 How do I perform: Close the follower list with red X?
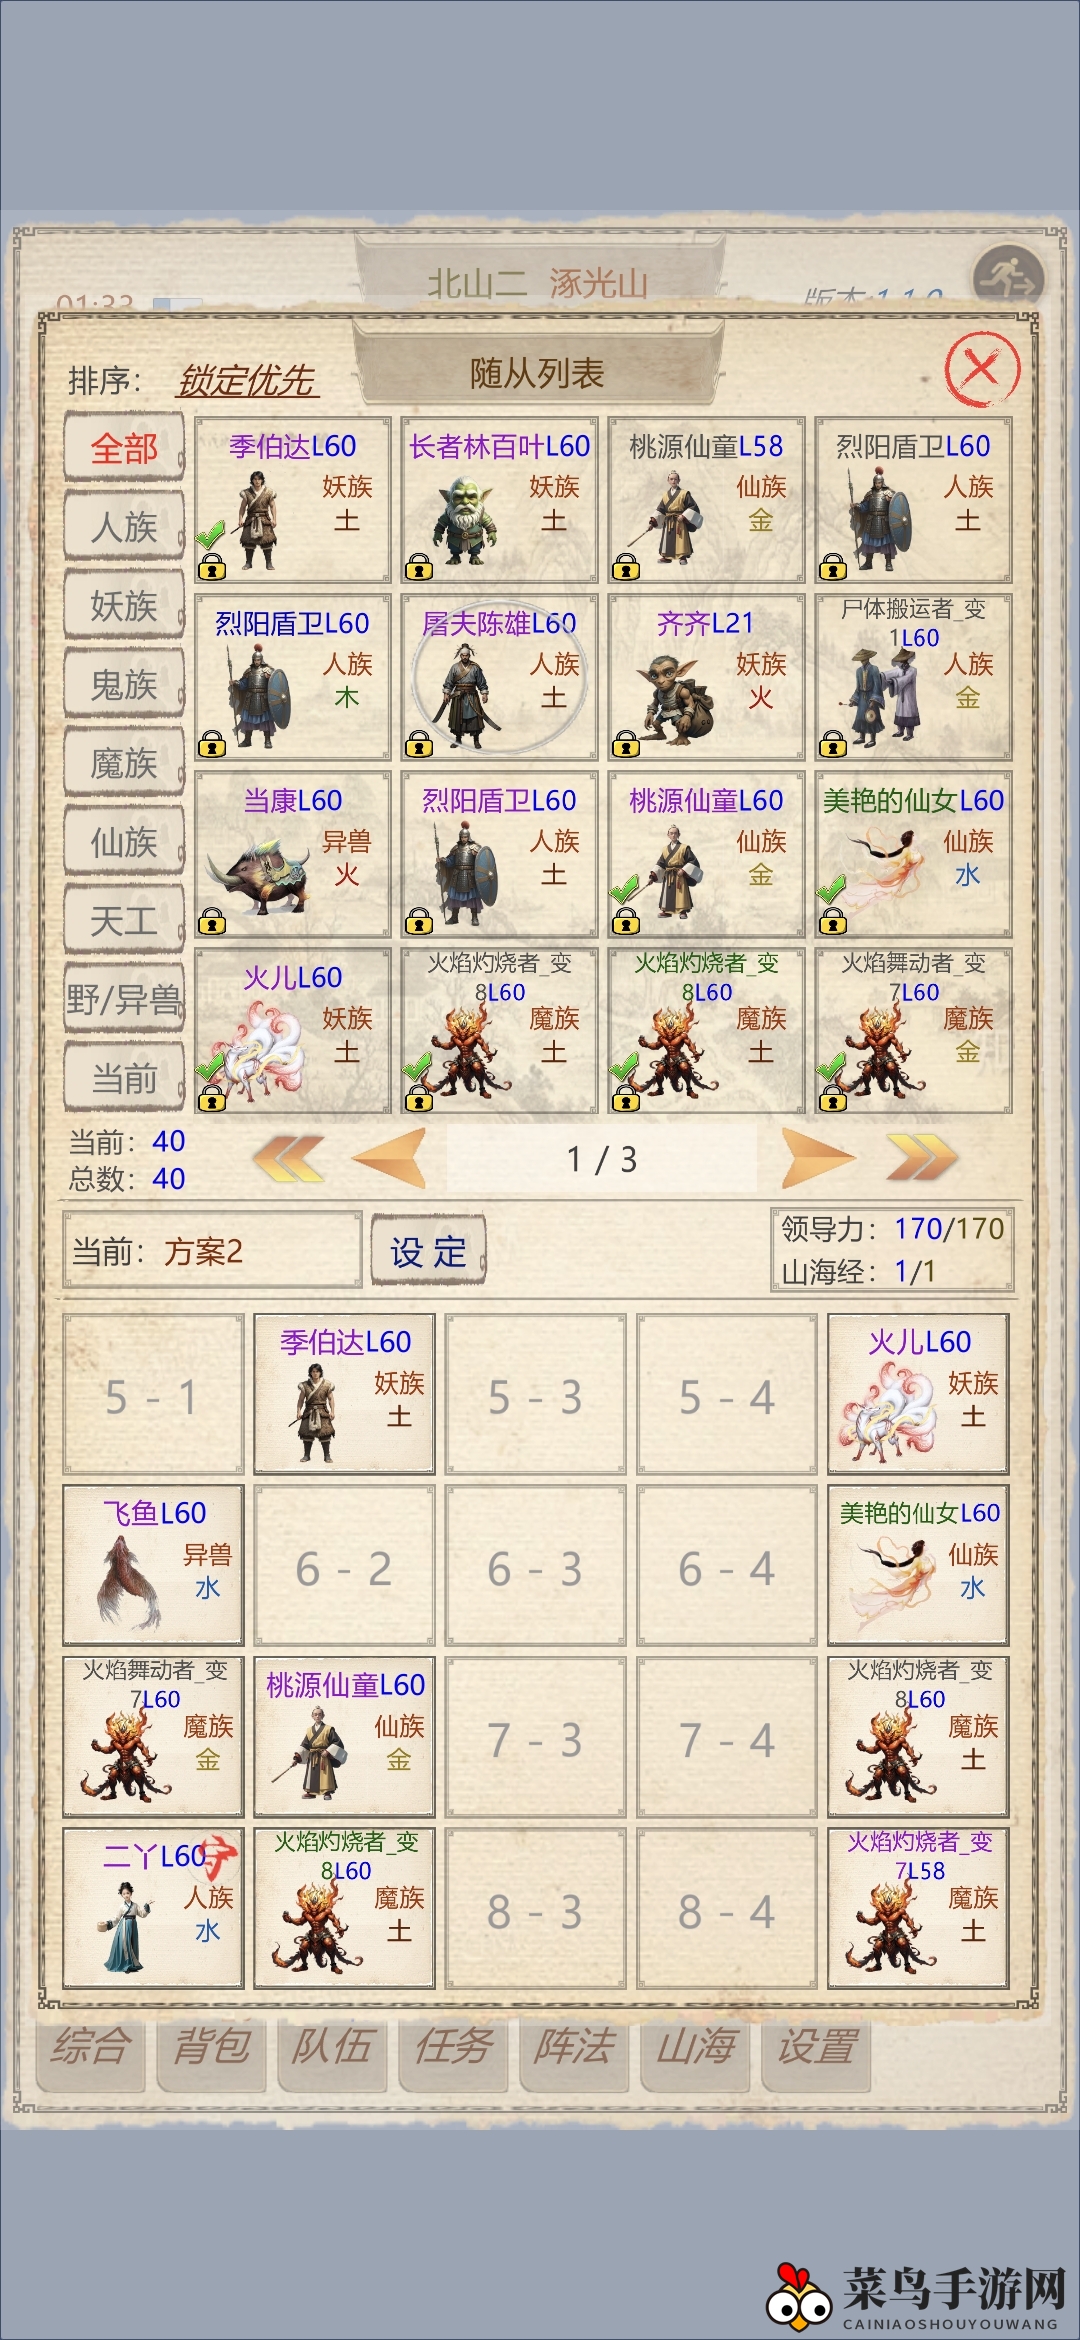[982, 370]
